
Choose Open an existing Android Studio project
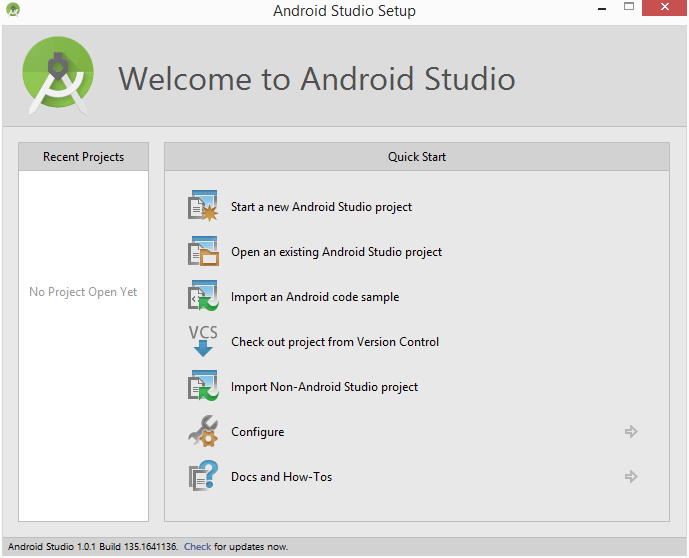pyautogui.click(x=336, y=252)
